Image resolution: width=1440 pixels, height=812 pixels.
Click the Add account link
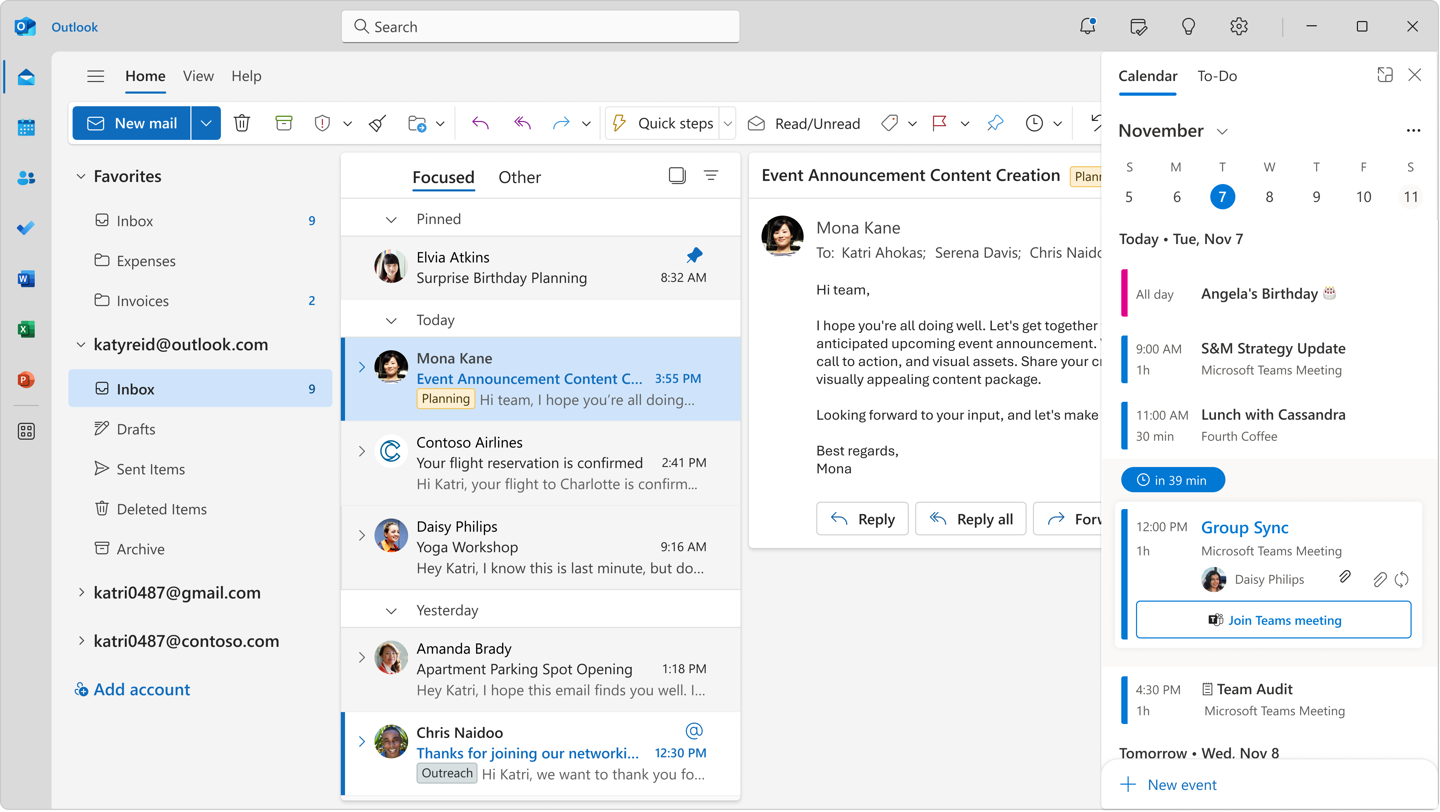141,690
